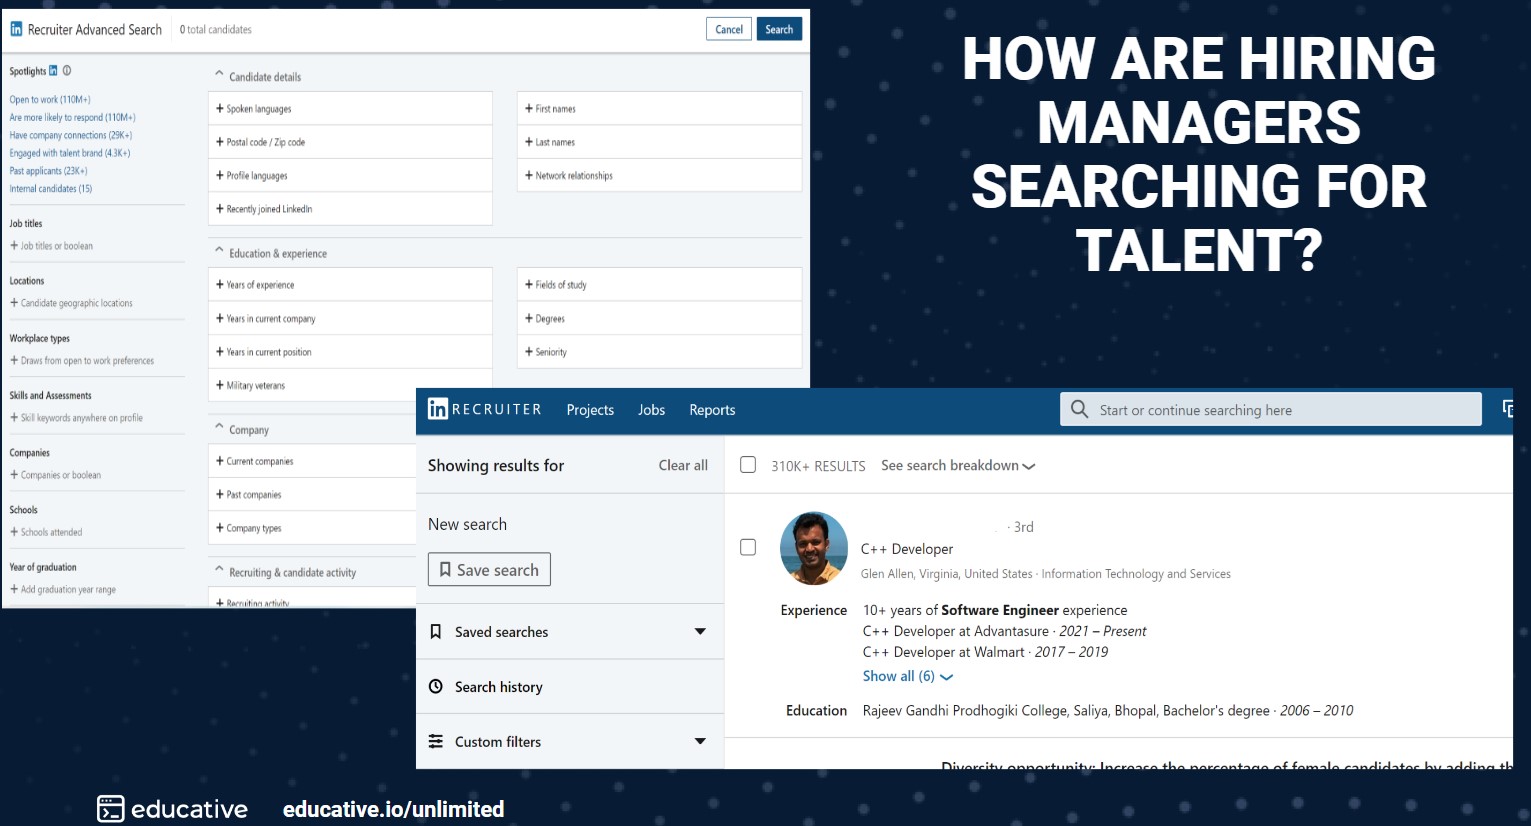Viewport: 1531px width, 826px height.
Task: Click the Start or continue searching here field
Action: (x=1271, y=409)
